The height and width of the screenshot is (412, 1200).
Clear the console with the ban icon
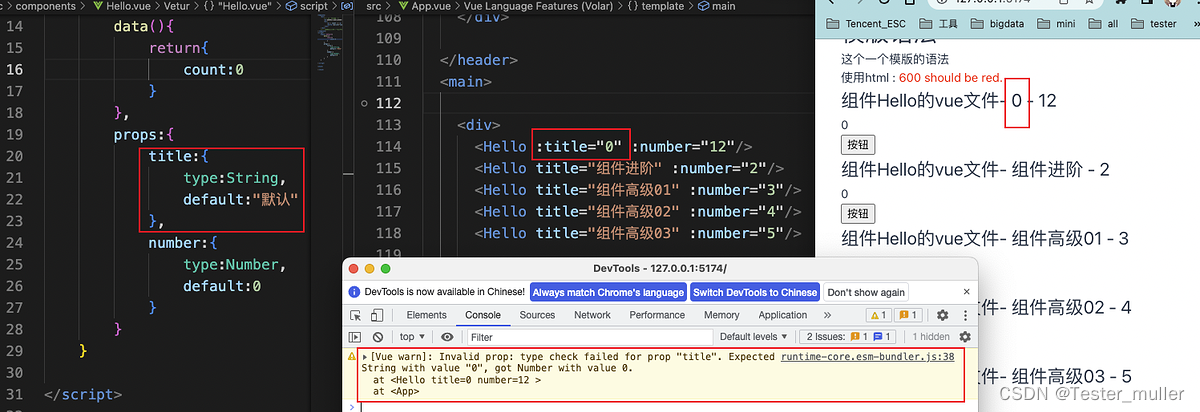click(x=378, y=337)
